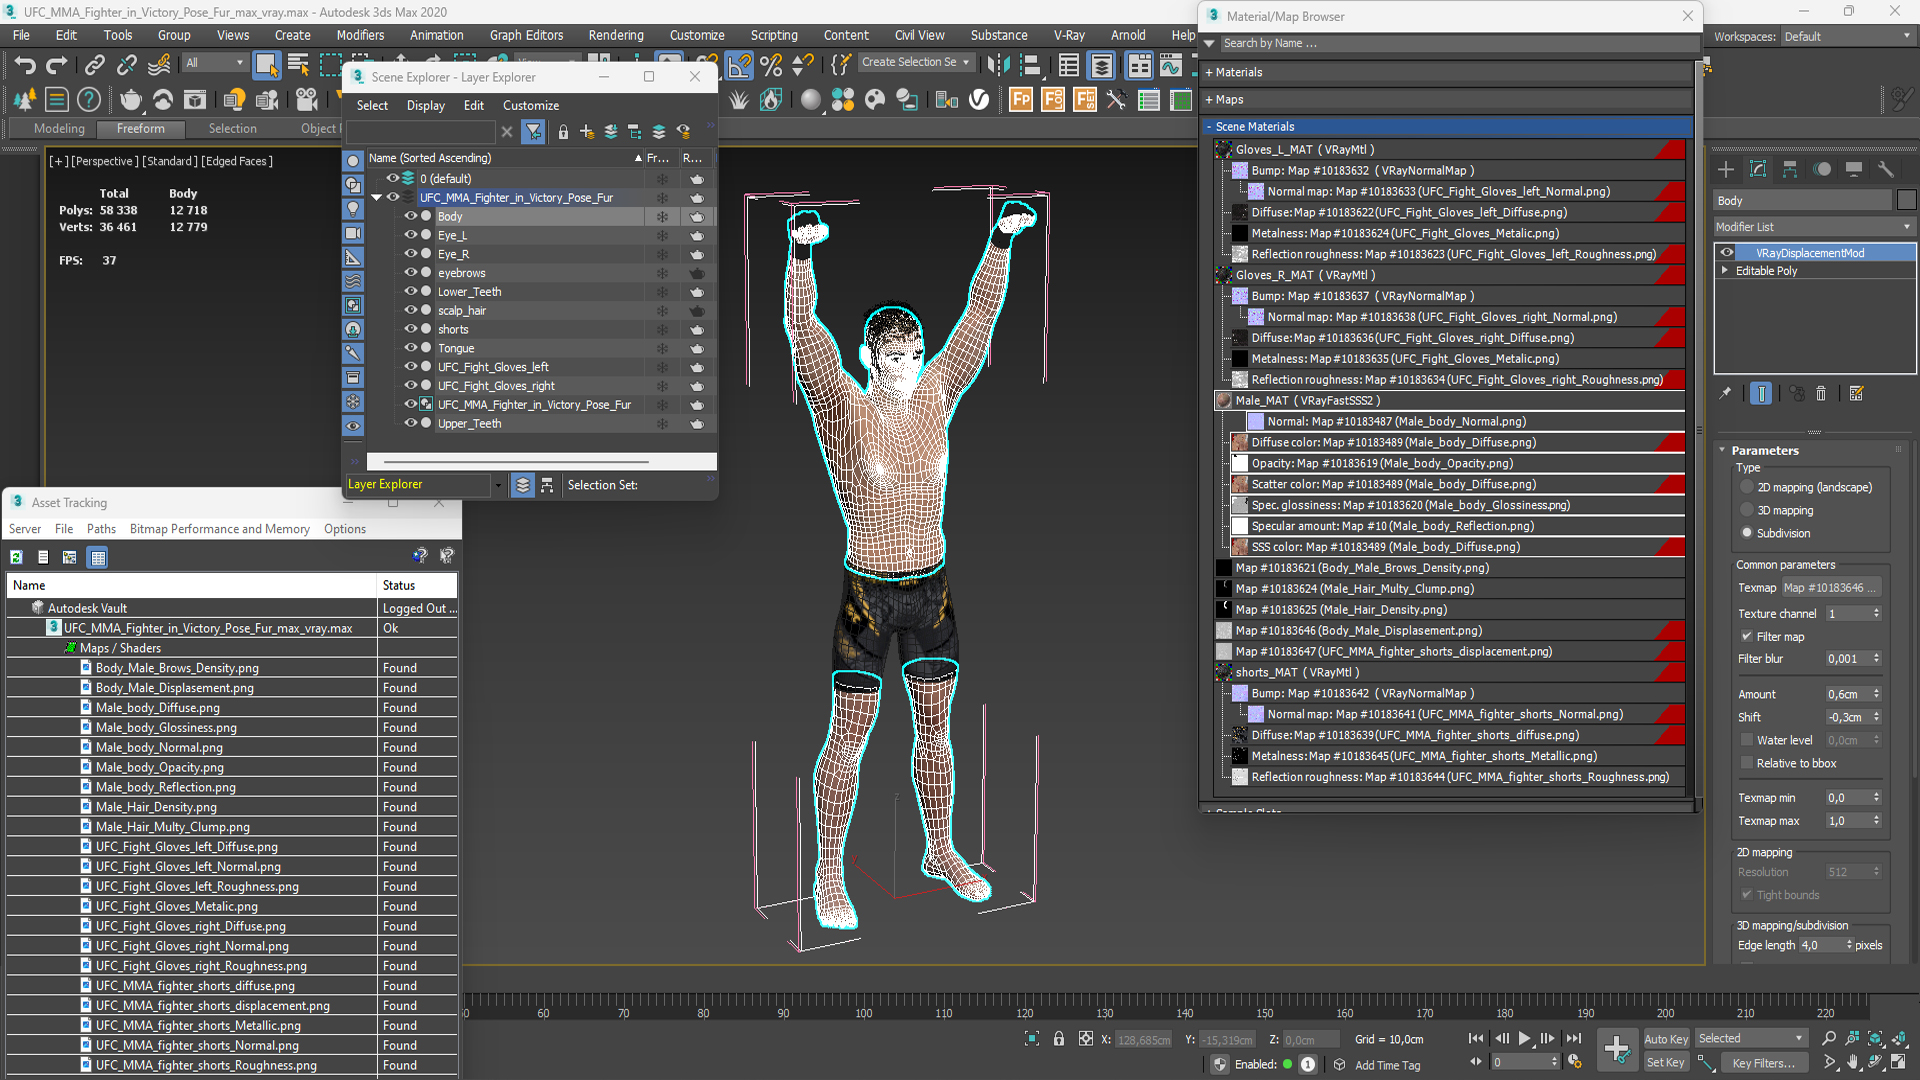
Task: Open the Modifier List dropdown
Action: (x=1814, y=227)
